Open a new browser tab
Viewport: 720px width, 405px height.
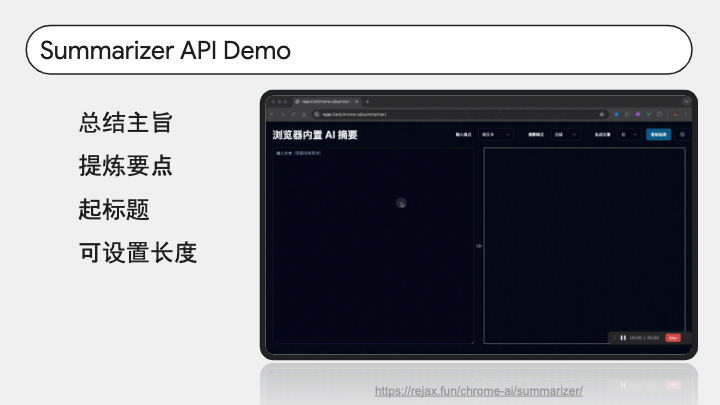(367, 101)
